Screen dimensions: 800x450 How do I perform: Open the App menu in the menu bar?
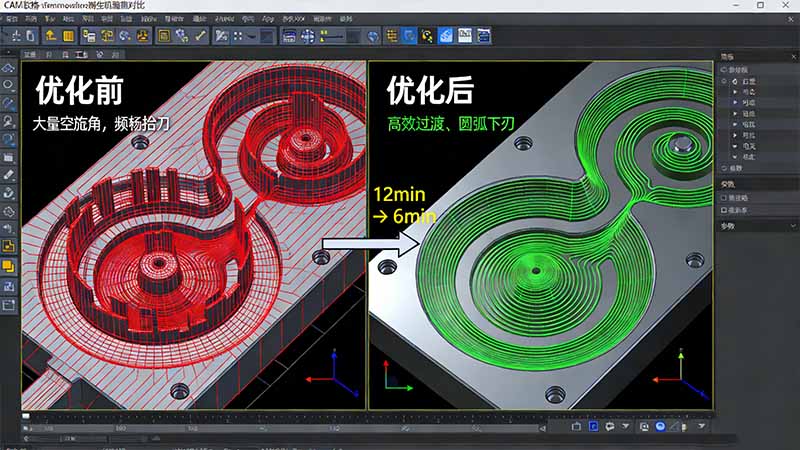pyautogui.click(x=267, y=18)
